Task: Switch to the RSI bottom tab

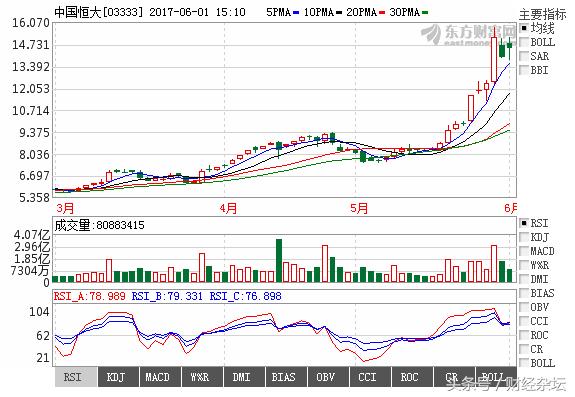Action: [76, 377]
